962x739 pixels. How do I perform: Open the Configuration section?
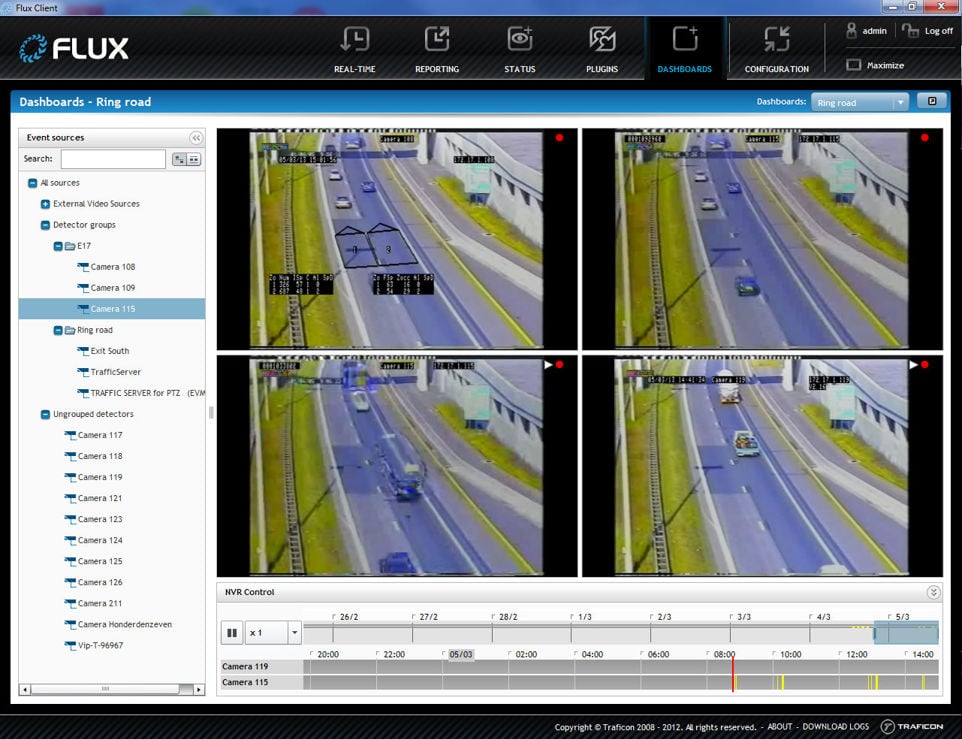[776, 49]
